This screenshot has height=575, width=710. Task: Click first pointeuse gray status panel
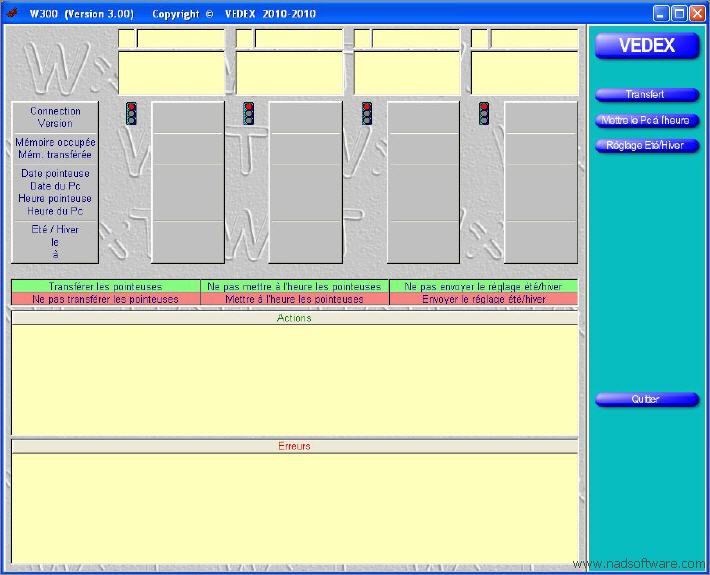coord(188,182)
